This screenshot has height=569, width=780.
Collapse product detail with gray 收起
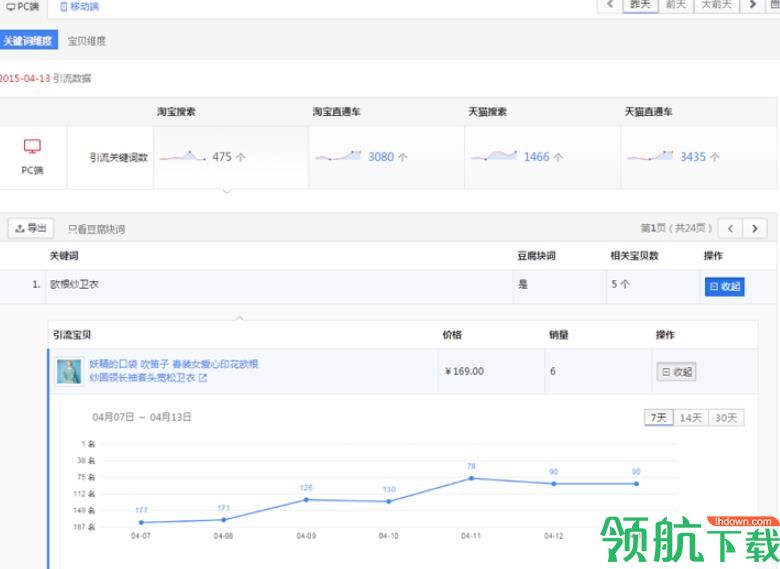click(677, 372)
